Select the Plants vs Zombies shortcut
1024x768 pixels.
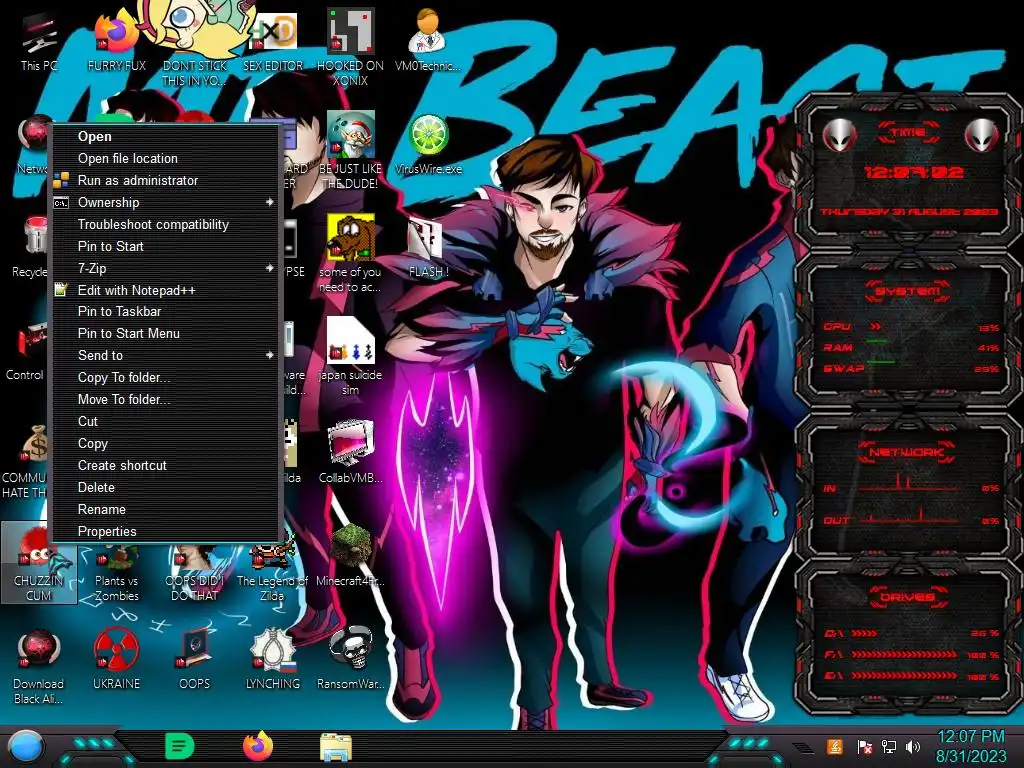(116, 573)
